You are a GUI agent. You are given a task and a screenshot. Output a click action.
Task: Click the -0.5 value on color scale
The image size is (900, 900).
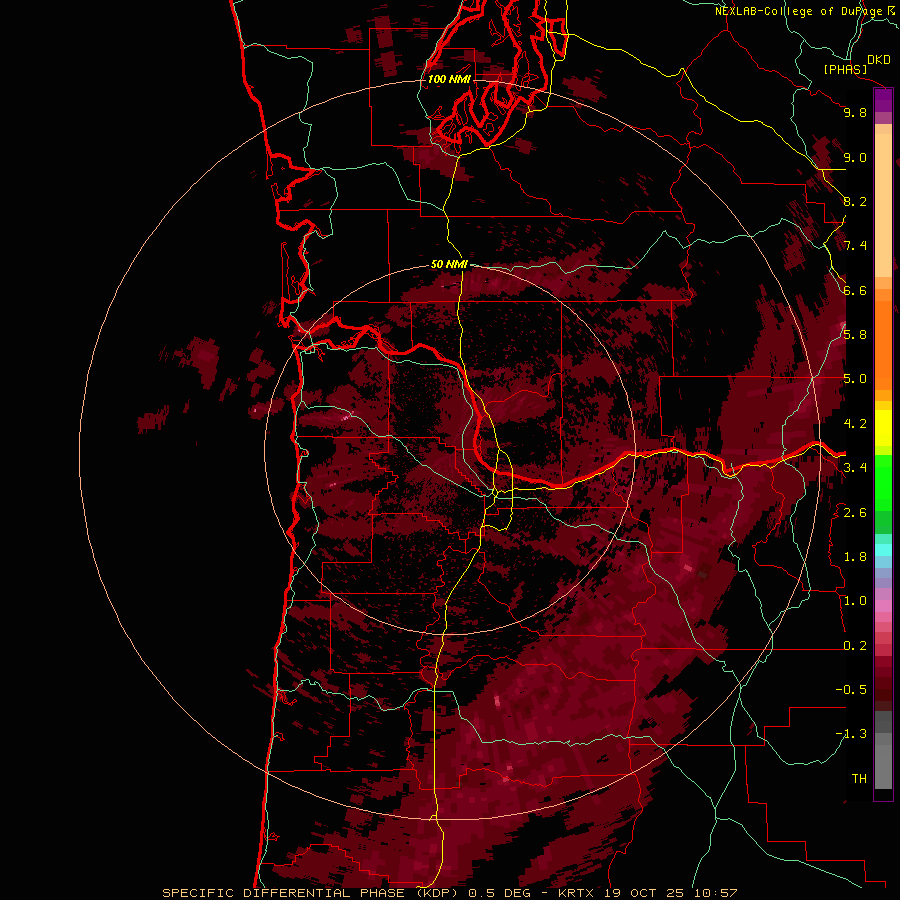851,690
